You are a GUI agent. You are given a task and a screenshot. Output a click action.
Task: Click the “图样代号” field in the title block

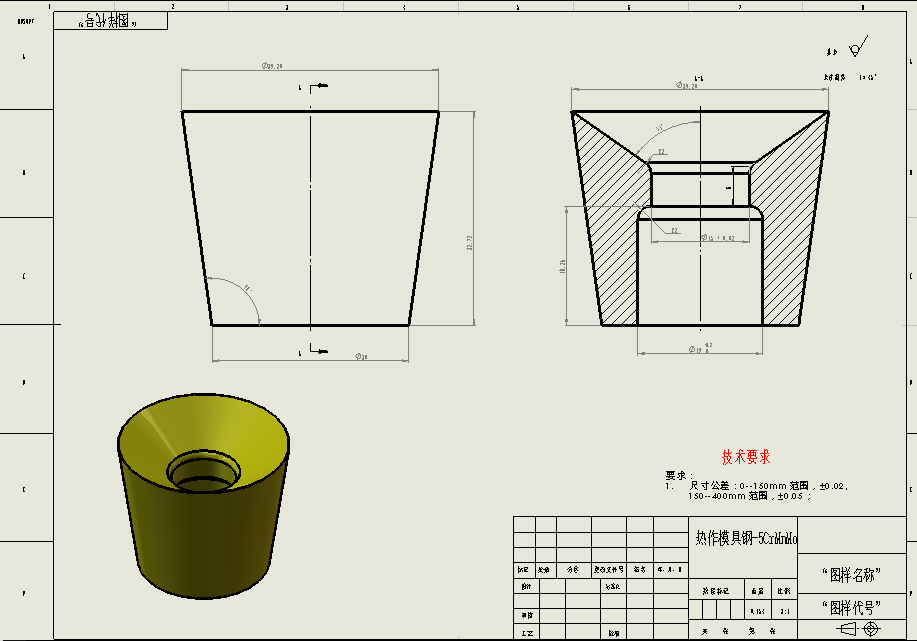point(852,608)
